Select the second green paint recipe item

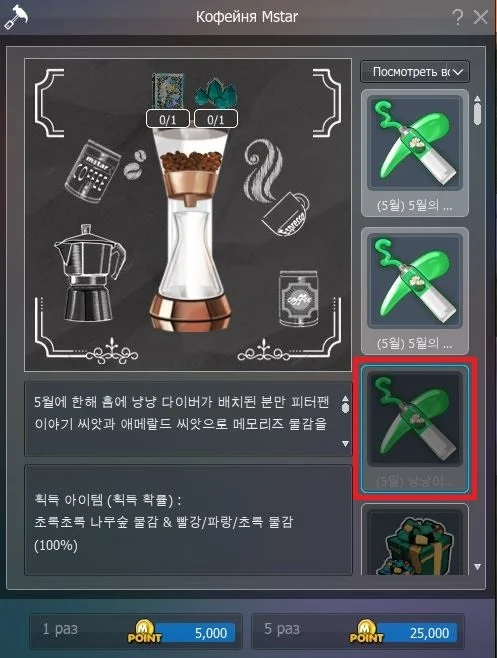(415, 290)
